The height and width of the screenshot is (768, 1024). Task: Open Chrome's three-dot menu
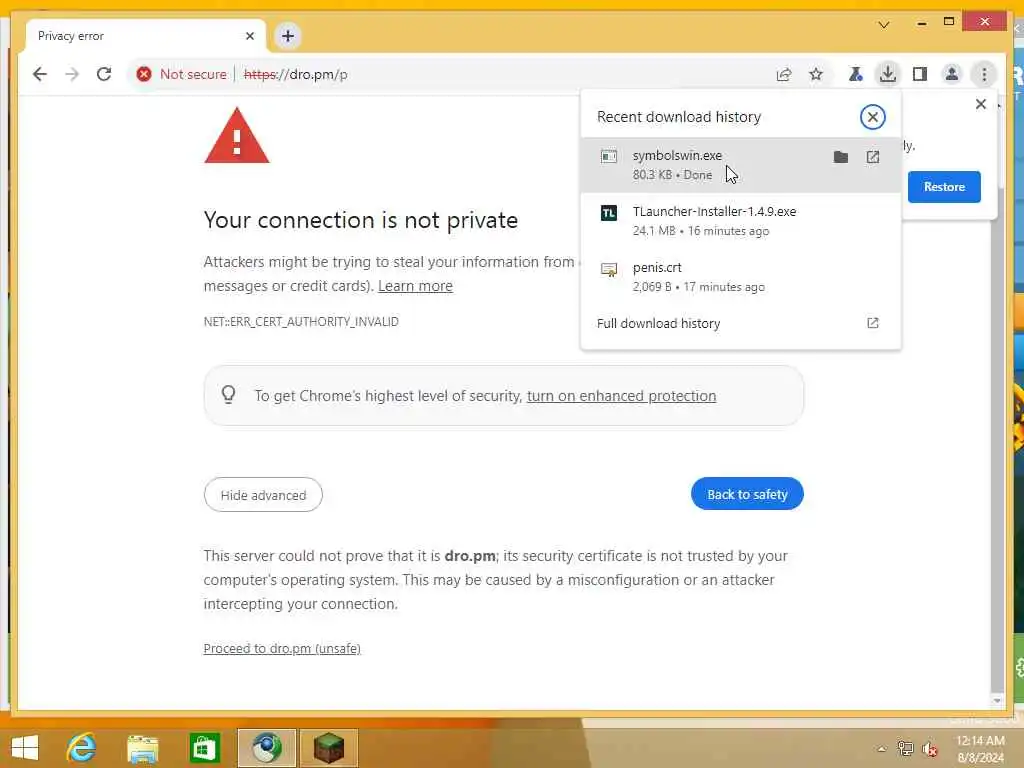pos(984,74)
